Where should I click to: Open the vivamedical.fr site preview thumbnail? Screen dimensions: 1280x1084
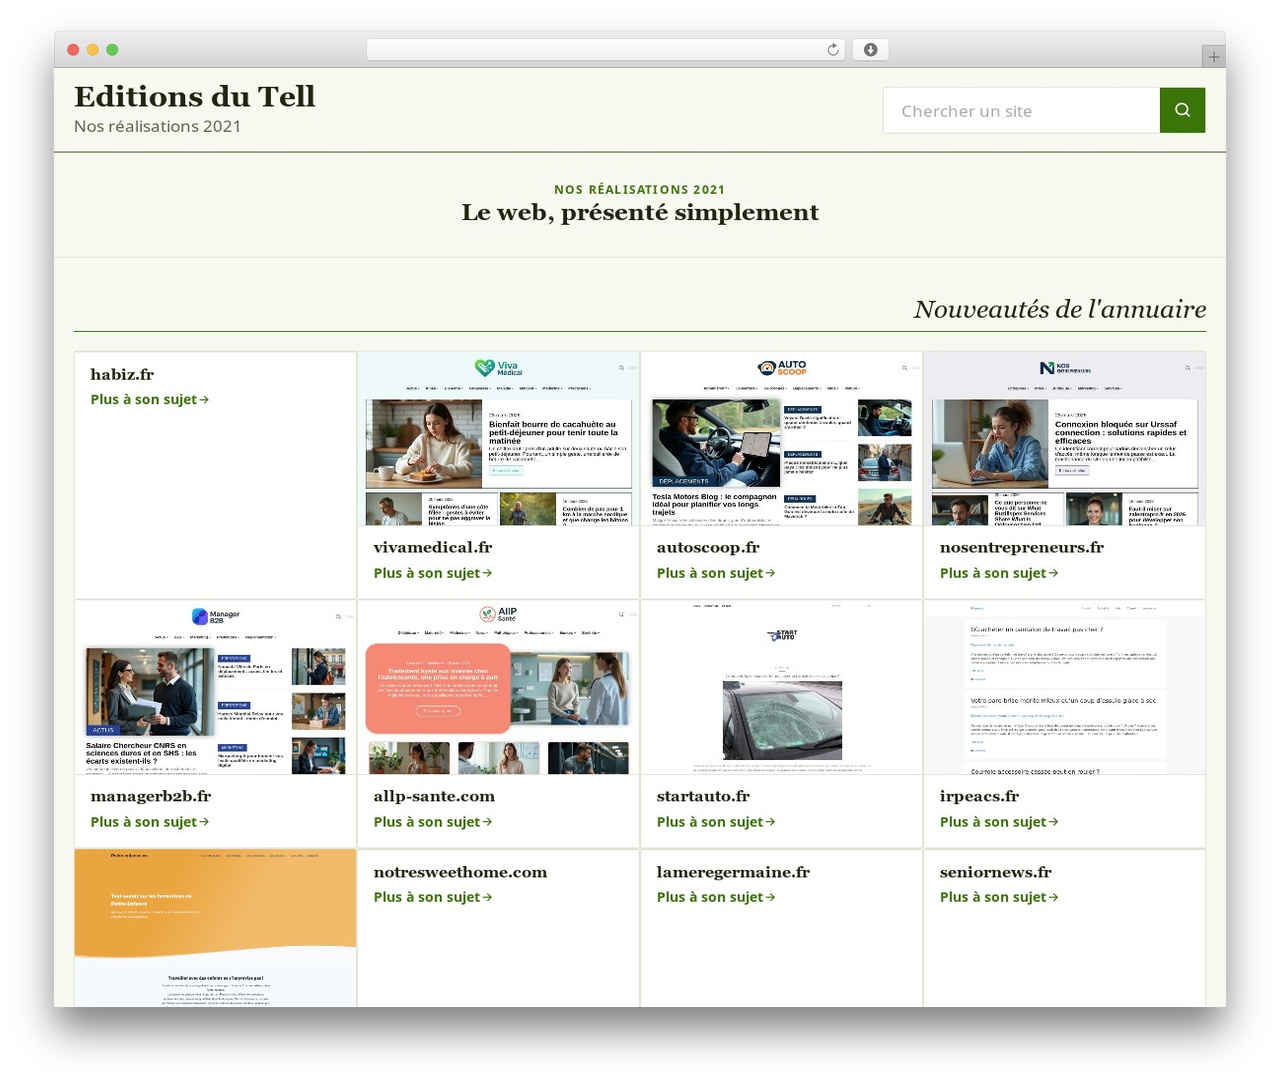point(498,439)
